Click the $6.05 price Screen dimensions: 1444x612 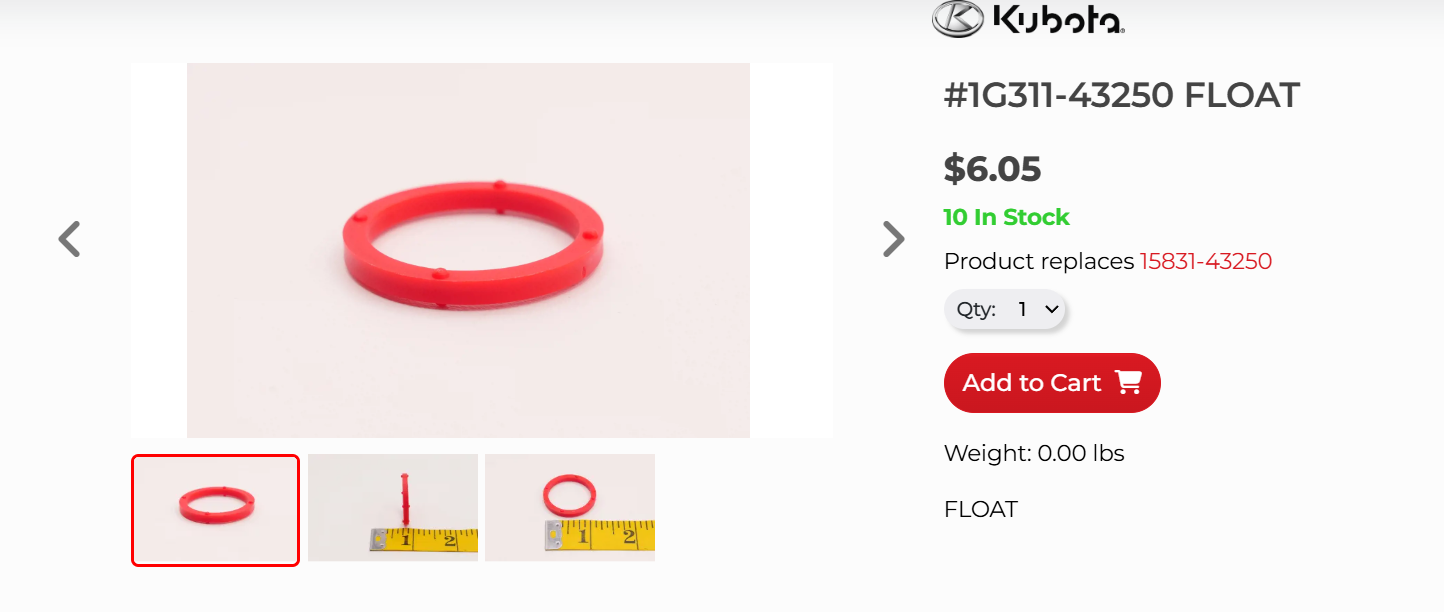[x=992, y=169]
